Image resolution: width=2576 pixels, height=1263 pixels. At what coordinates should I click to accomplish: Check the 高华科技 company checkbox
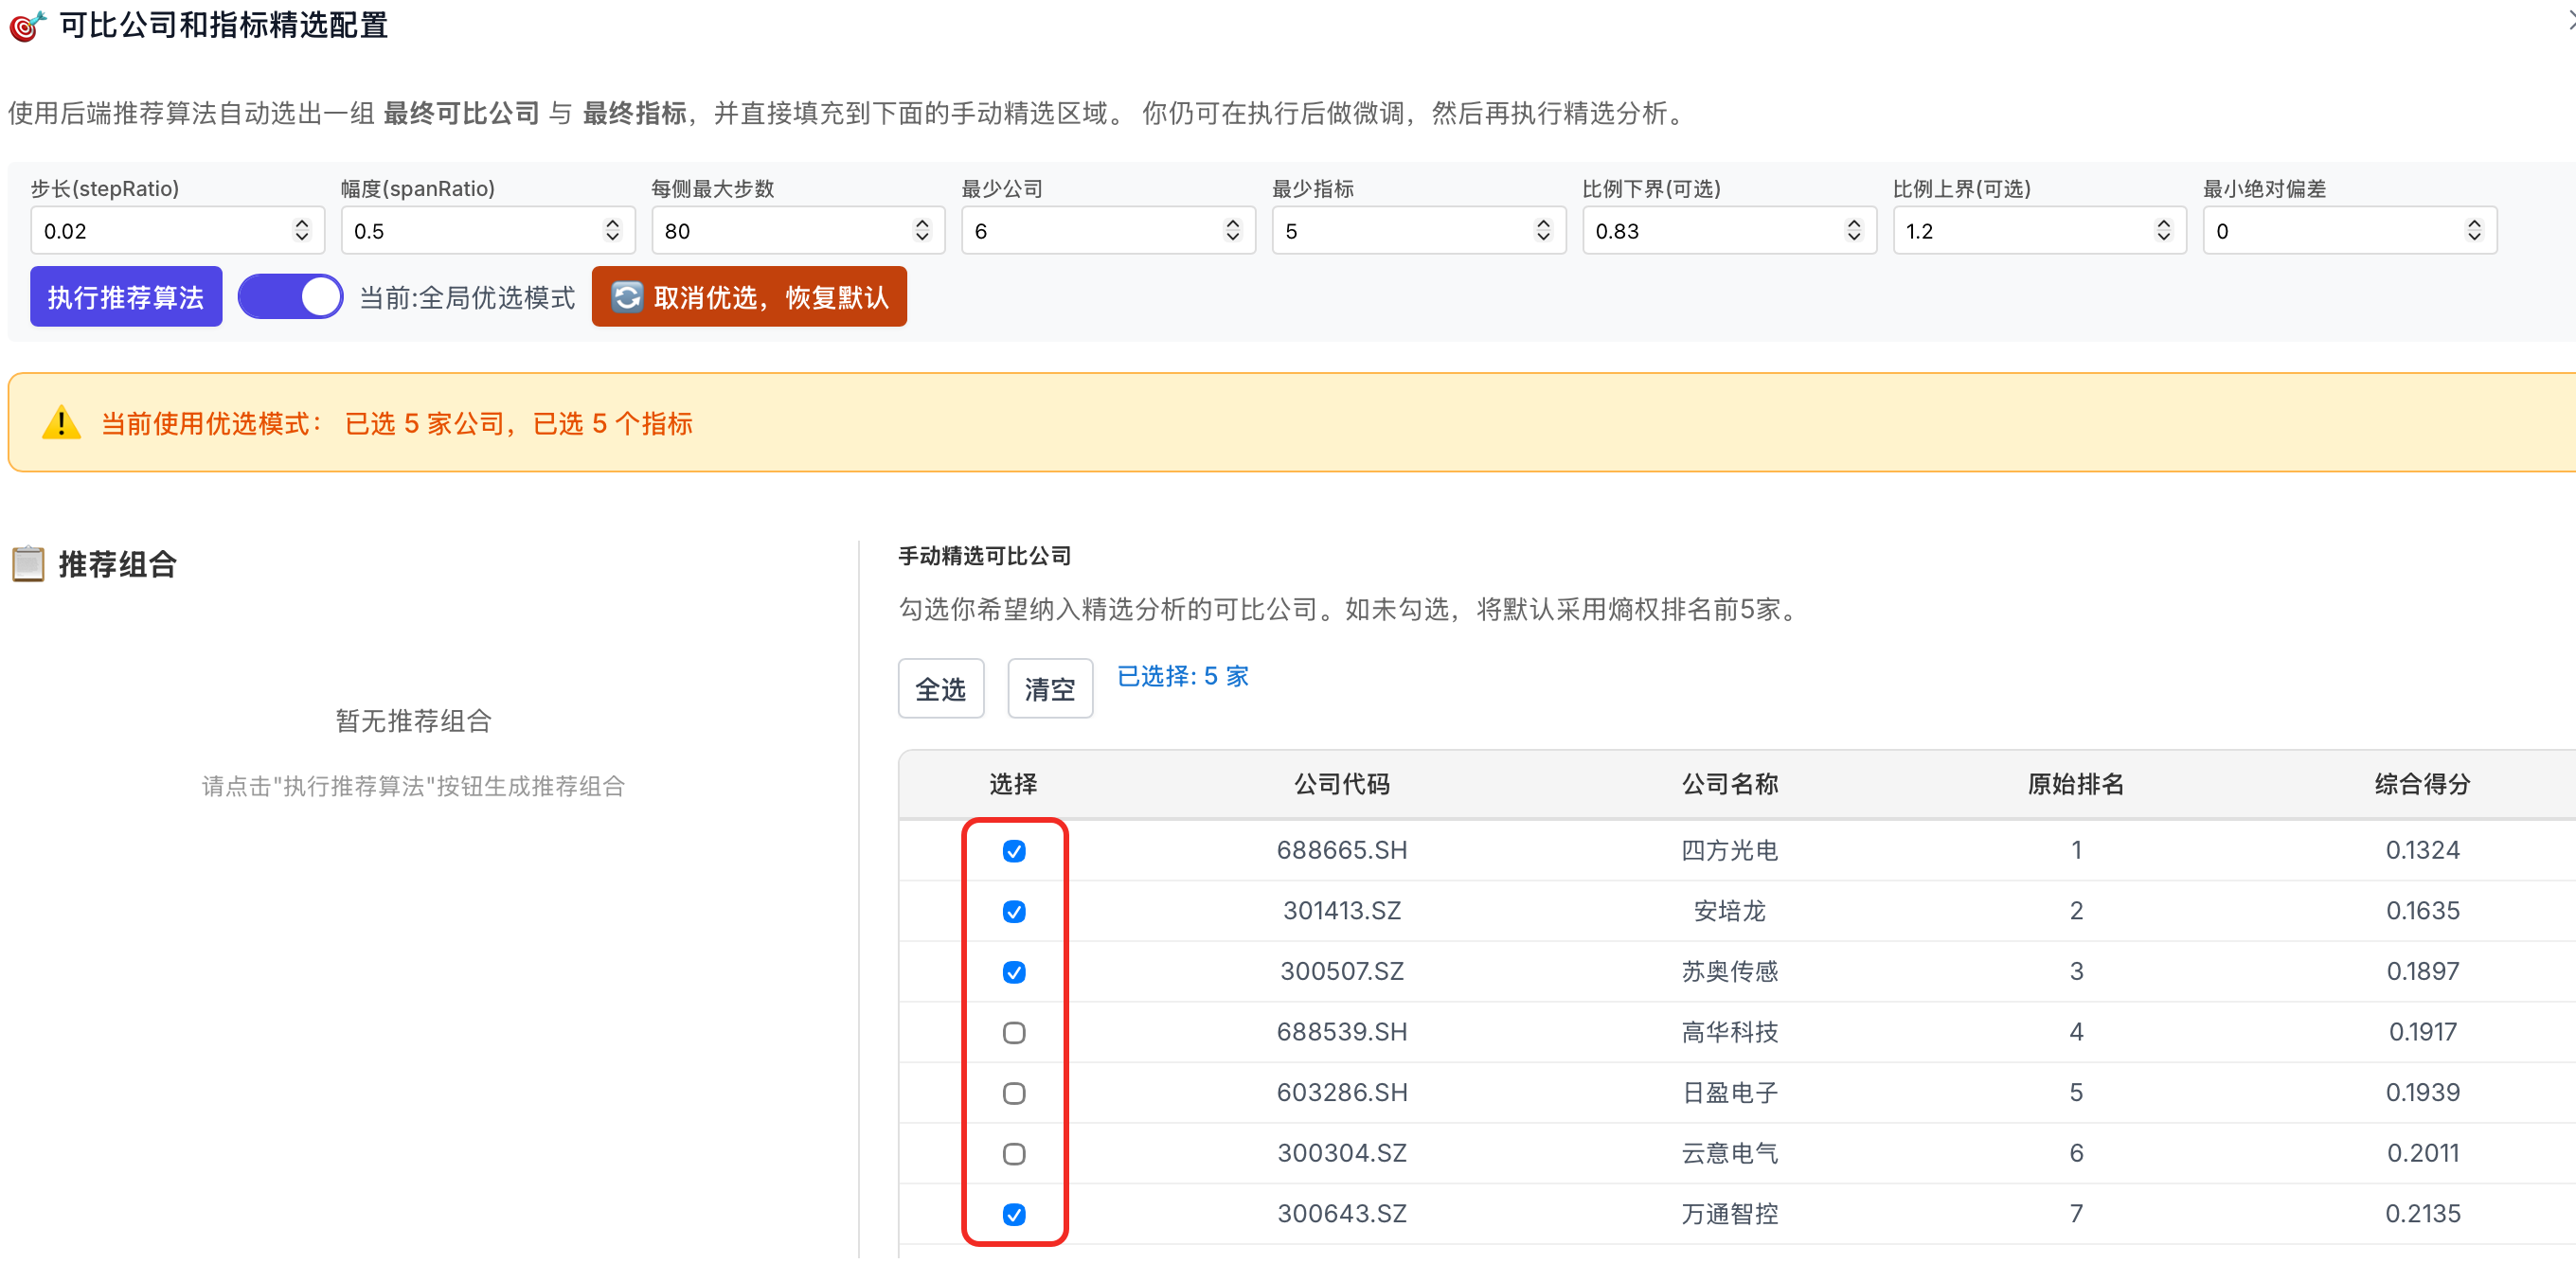pyautogui.click(x=1014, y=1033)
